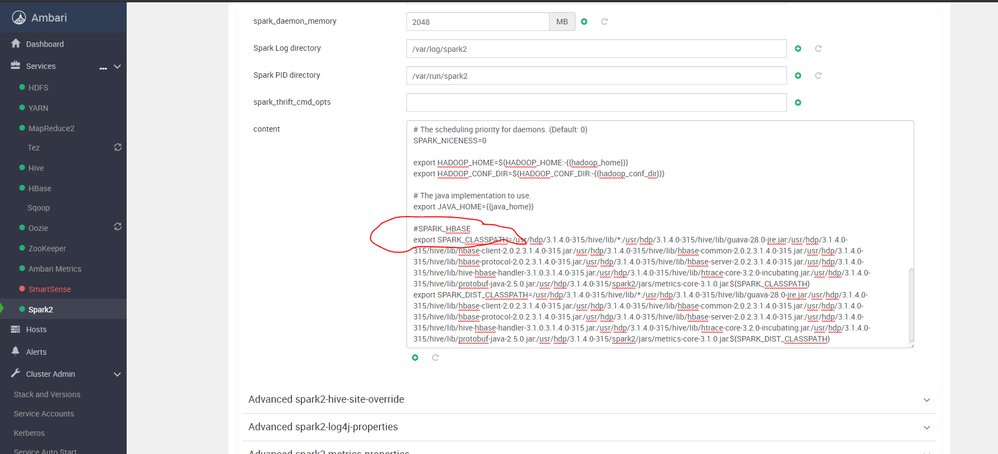Open the Kerberos page

(27, 432)
